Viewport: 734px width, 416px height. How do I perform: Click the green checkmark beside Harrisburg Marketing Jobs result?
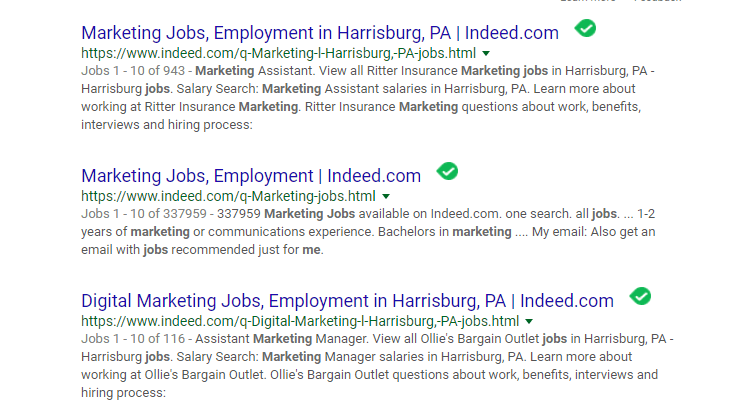585,29
